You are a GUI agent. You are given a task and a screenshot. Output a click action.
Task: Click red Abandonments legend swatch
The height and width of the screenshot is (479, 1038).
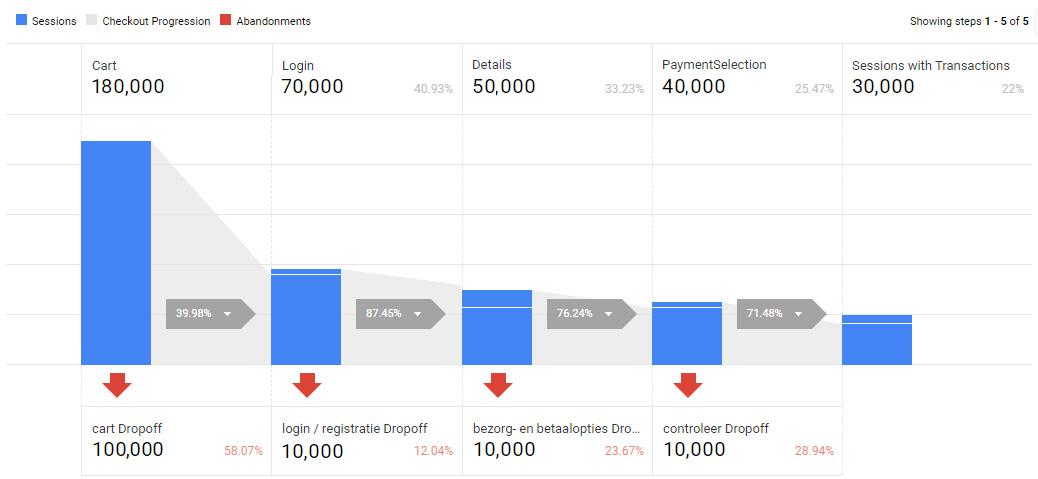click(225, 21)
